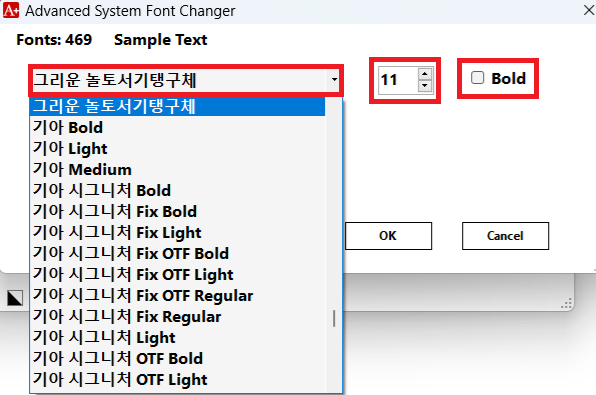
Task: Enable the Bold checkbox
Action: [x=477, y=78]
